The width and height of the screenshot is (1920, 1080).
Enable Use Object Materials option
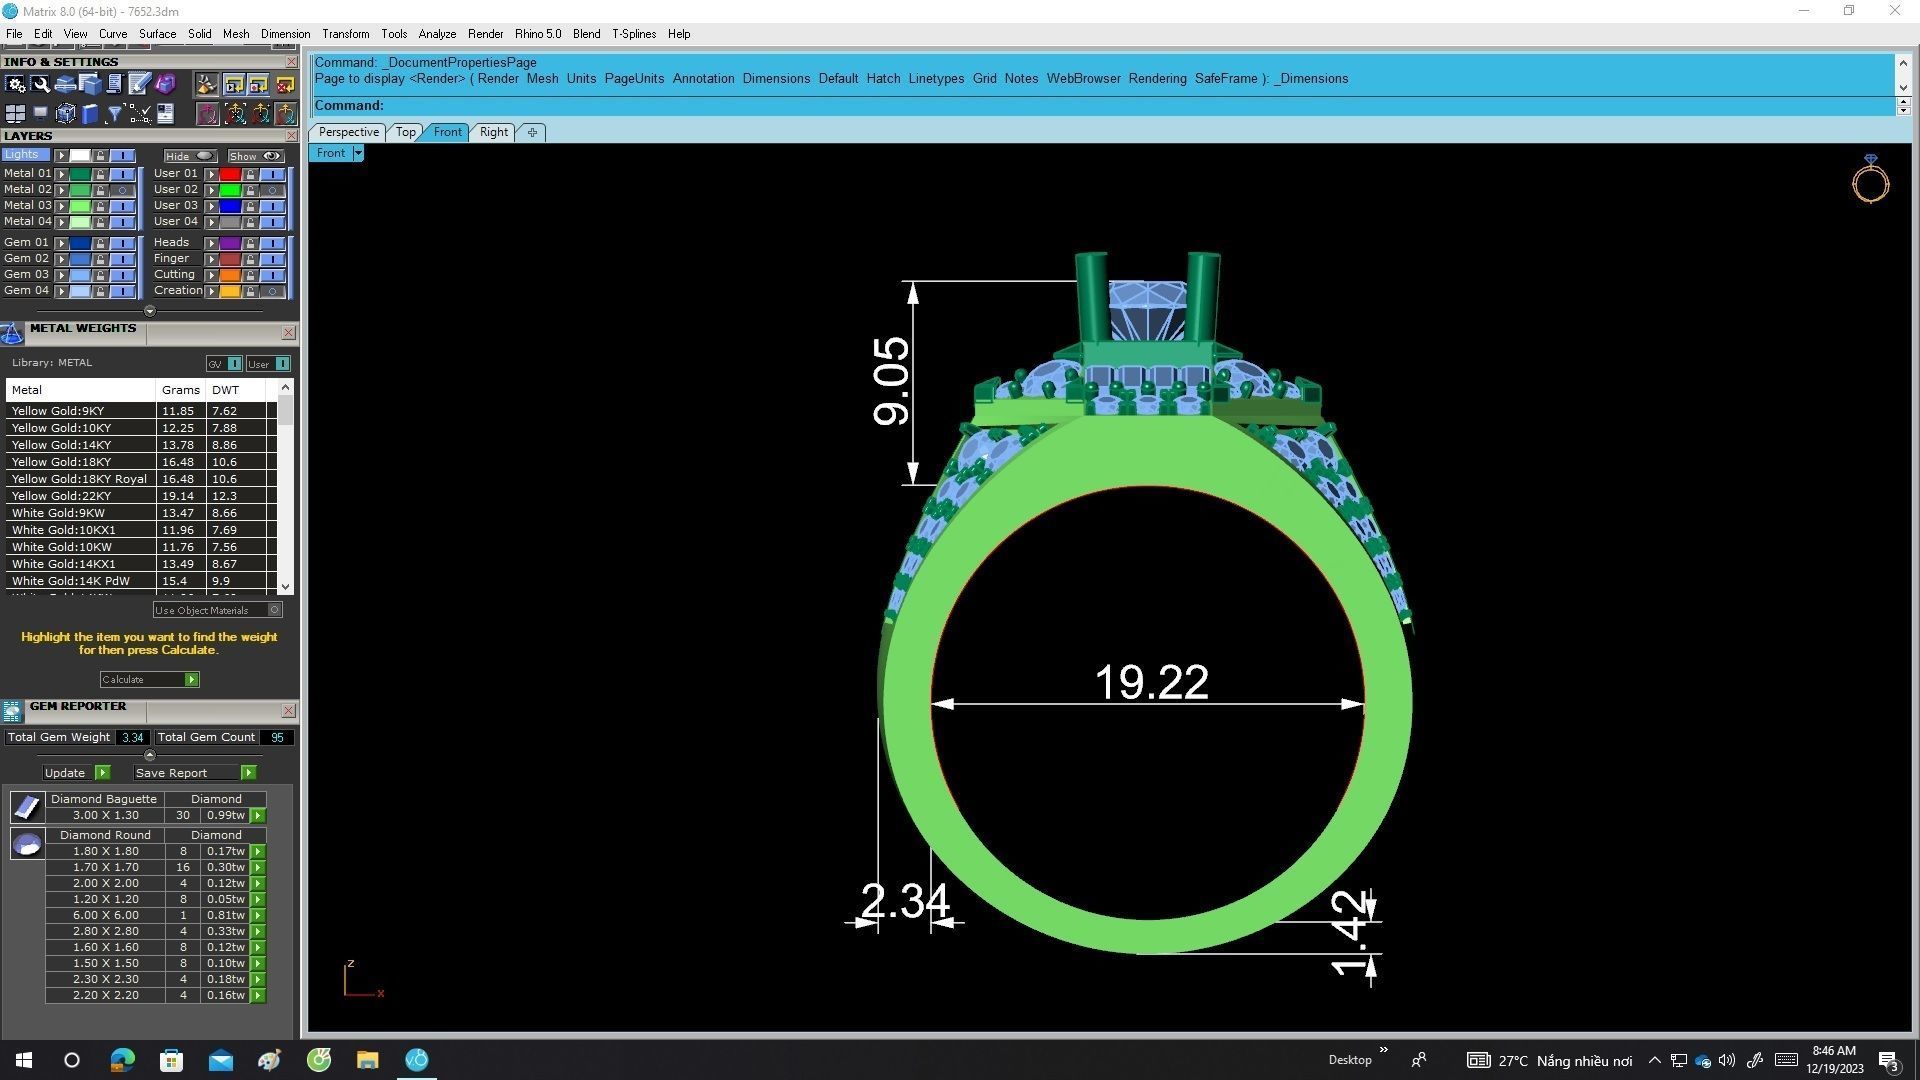click(x=275, y=610)
